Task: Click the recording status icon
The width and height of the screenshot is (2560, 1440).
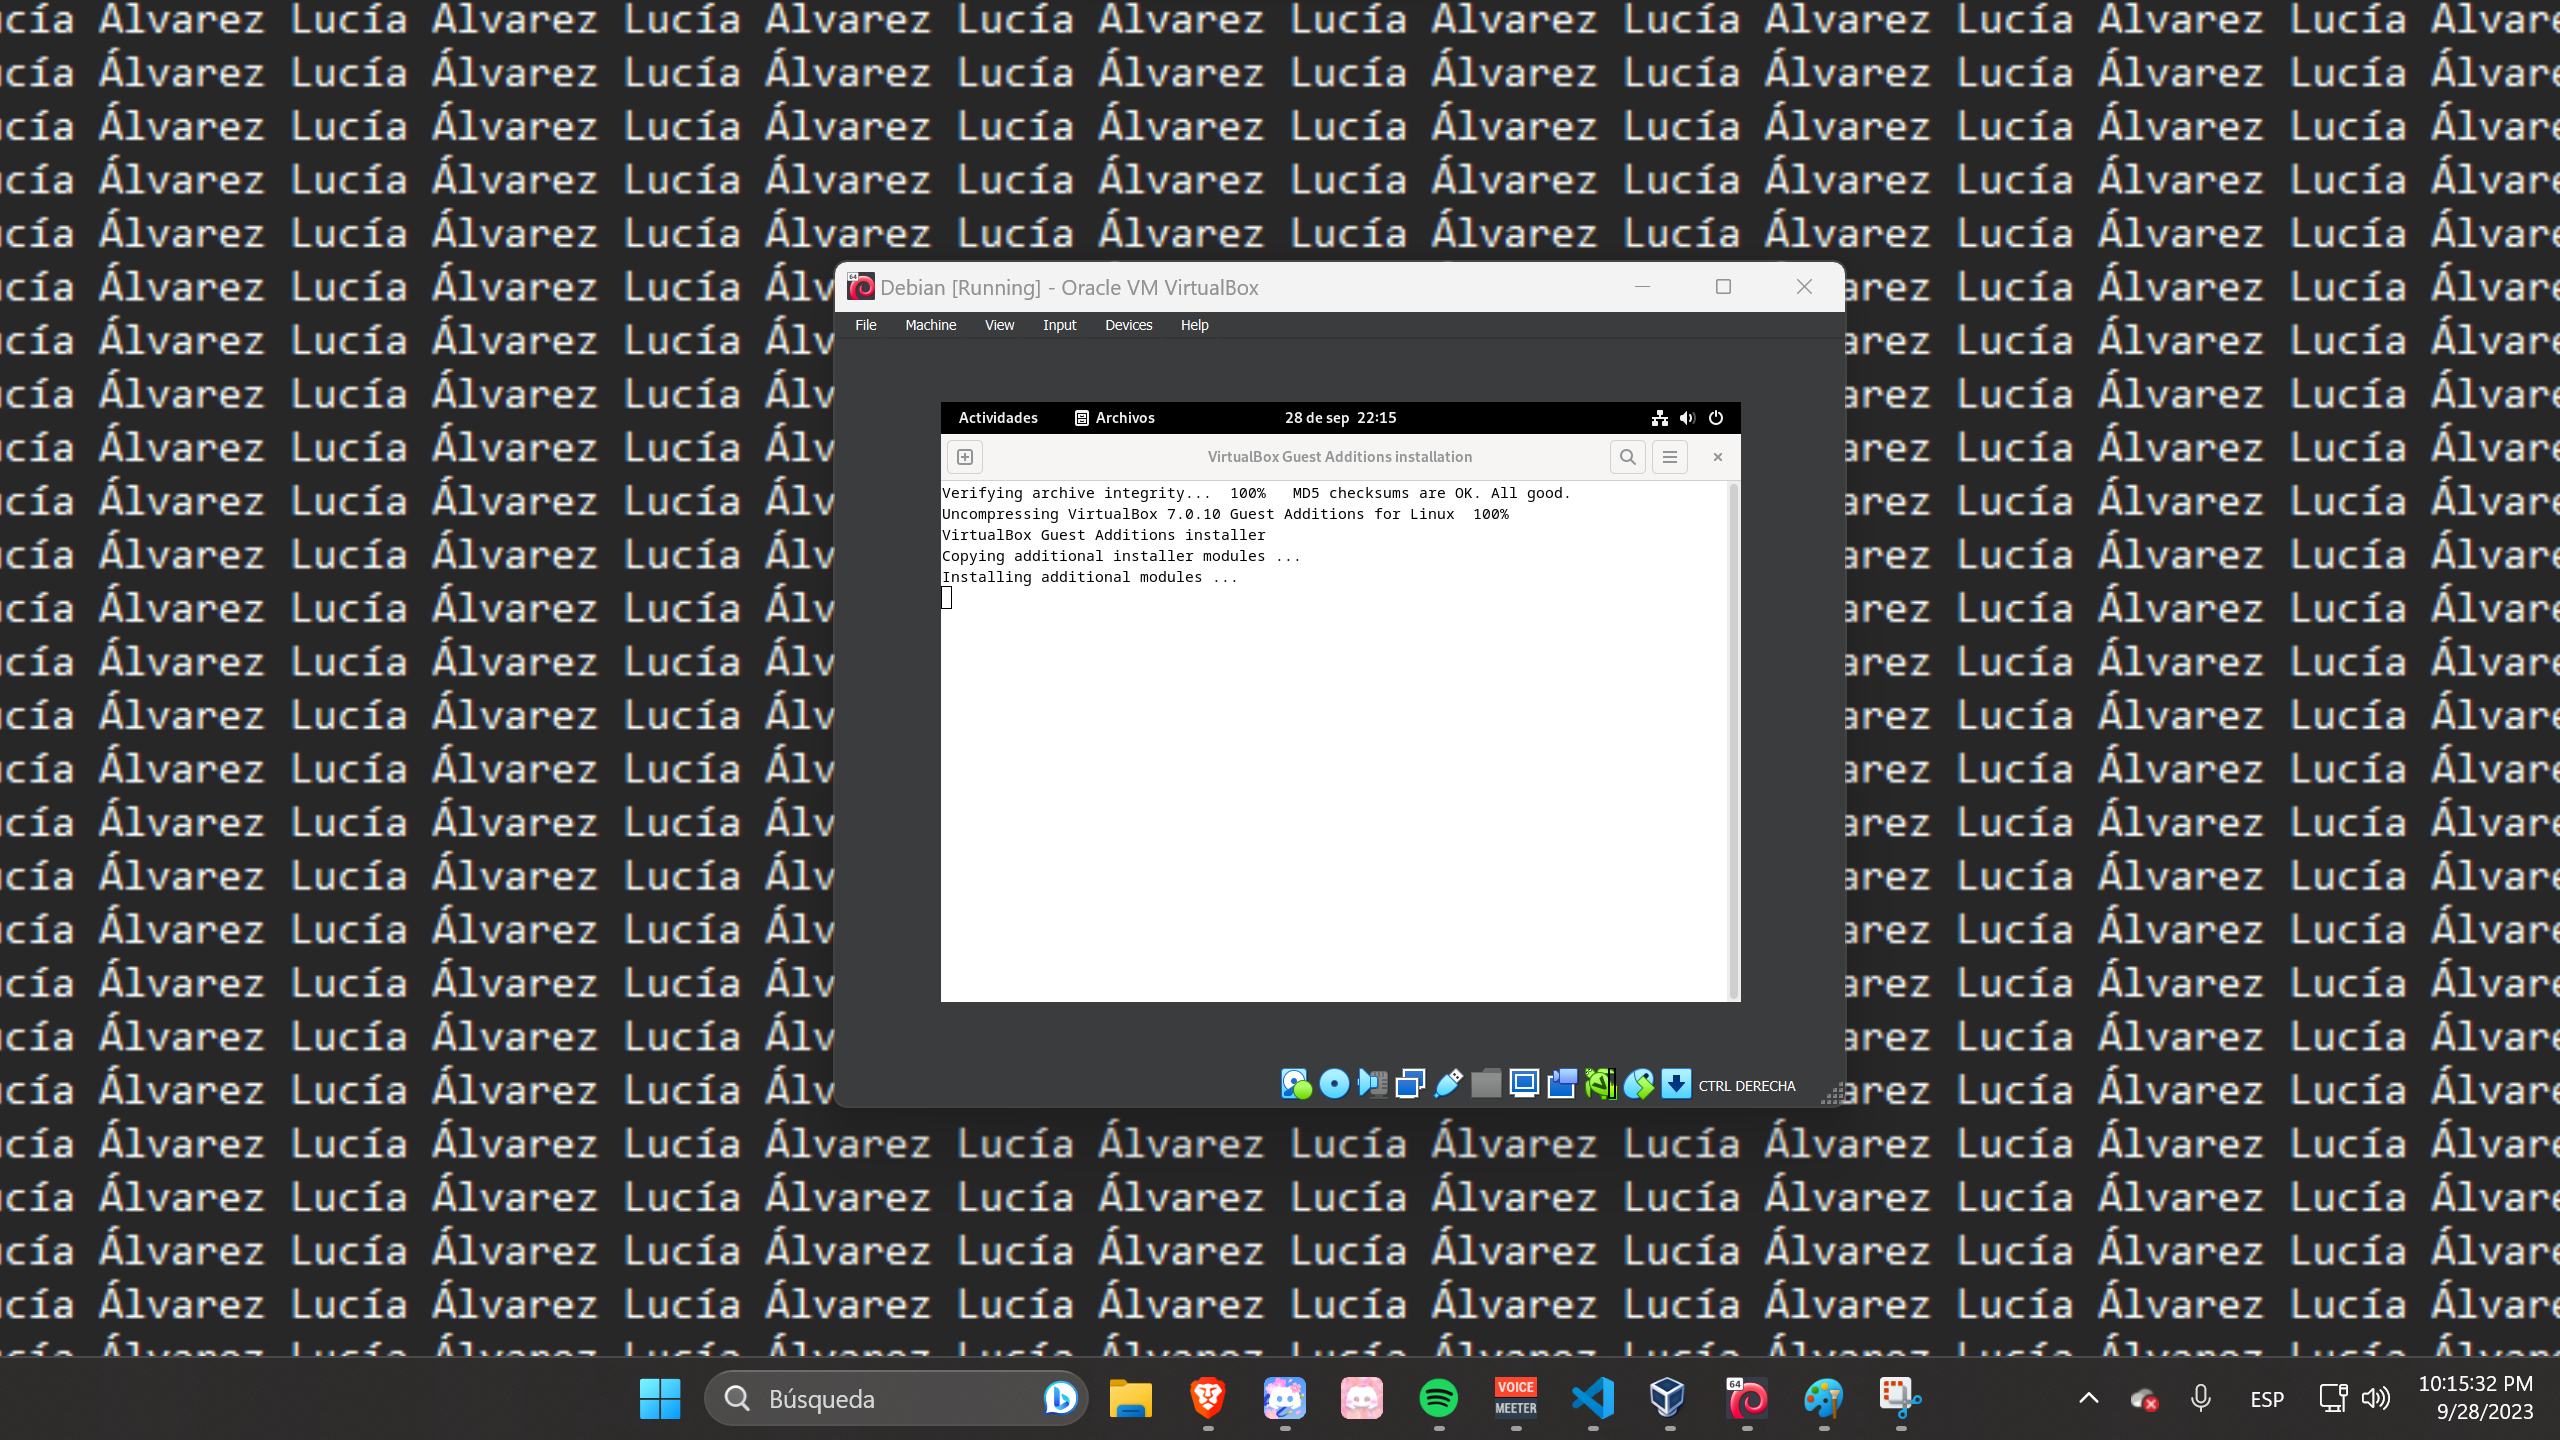Action: [x=1562, y=1084]
